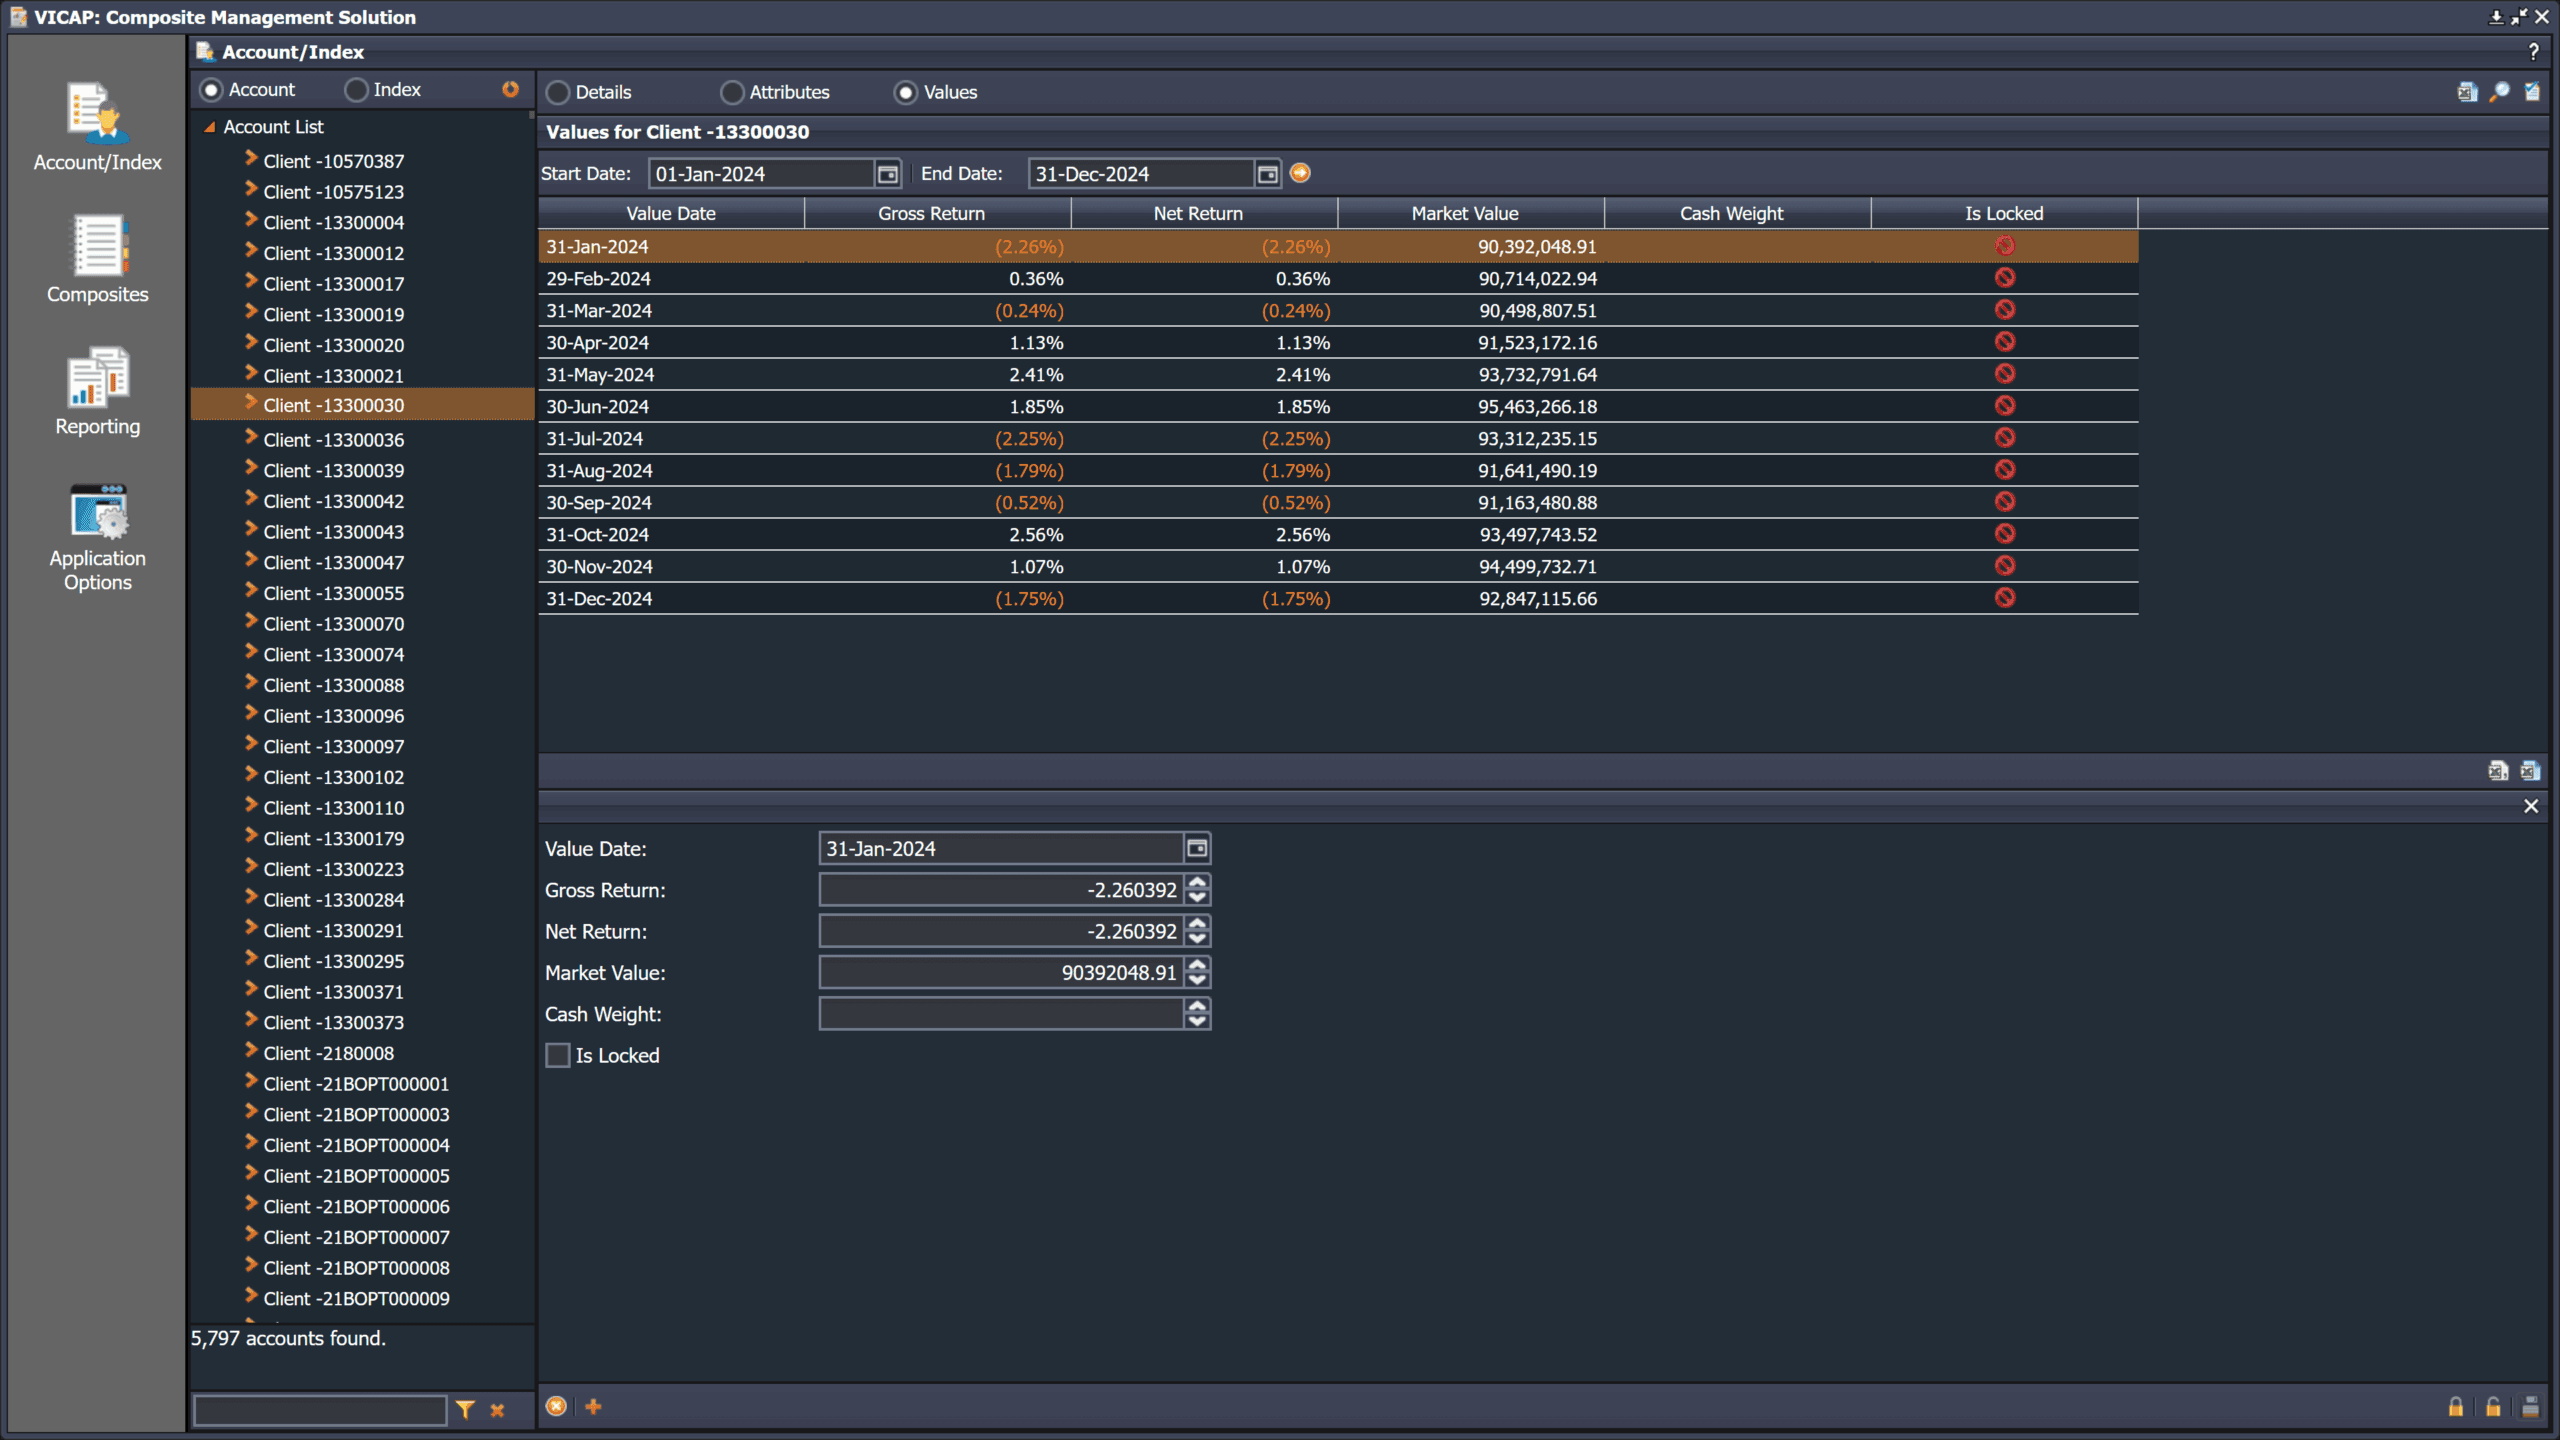Clear the account filter with the X icon
This screenshot has height=1440, width=2560.
(x=497, y=1410)
